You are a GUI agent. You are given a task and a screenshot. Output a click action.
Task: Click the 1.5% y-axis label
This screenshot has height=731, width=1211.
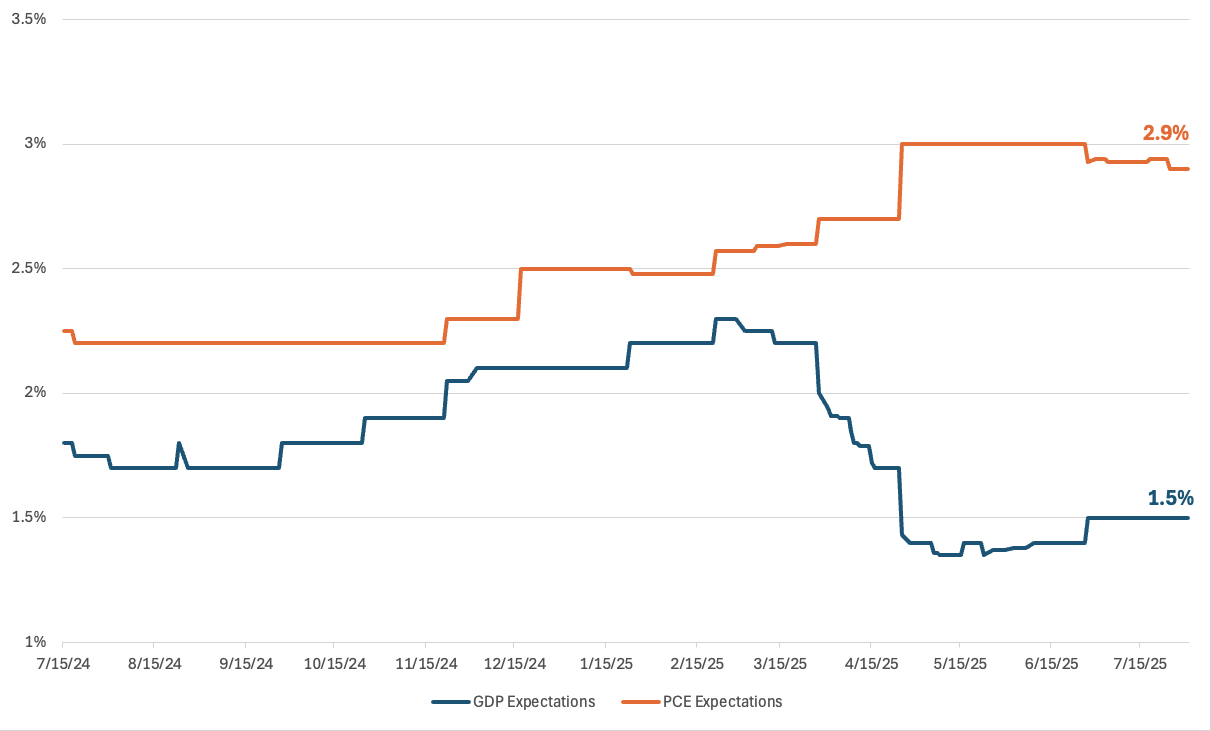tap(29, 517)
